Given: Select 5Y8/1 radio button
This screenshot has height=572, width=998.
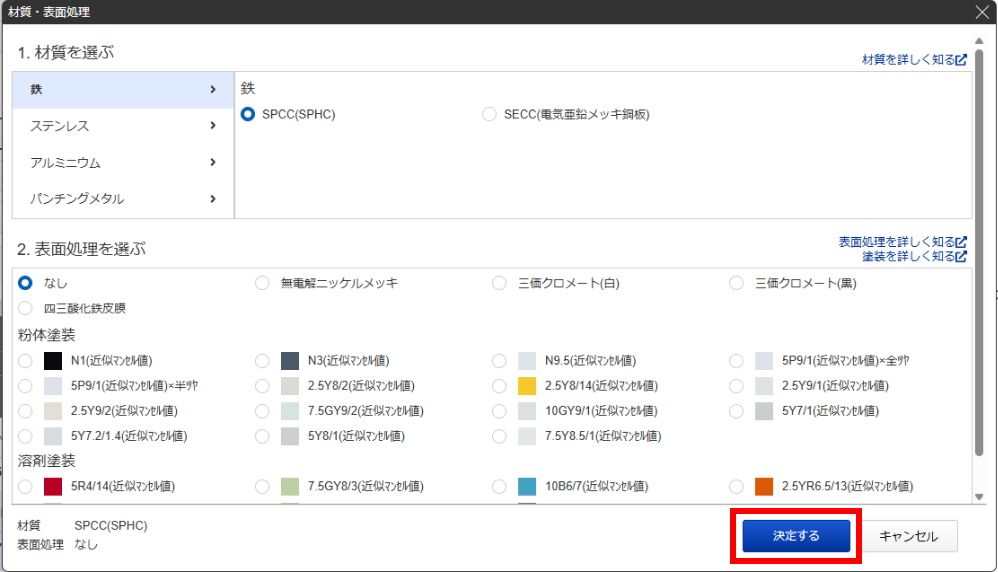Looking at the screenshot, I should coord(262,436).
